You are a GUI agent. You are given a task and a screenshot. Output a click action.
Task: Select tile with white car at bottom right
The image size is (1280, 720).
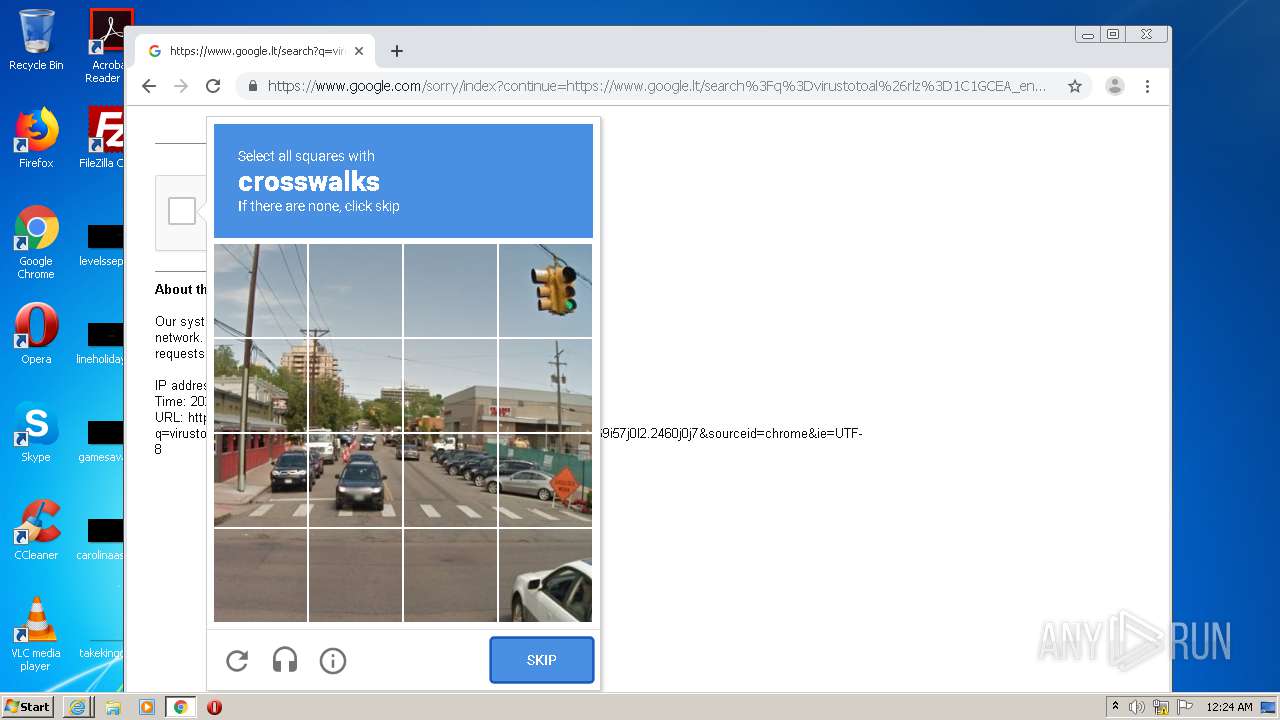tap(545, 575)
